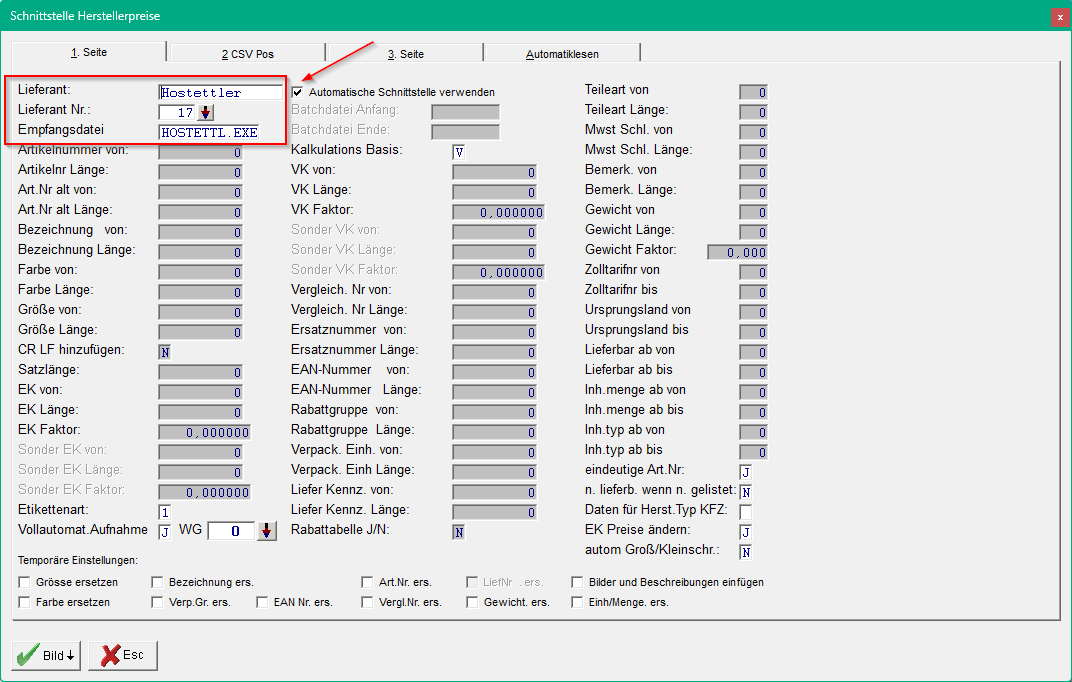Click the Größe Länge field

click(x=200, y=332)
